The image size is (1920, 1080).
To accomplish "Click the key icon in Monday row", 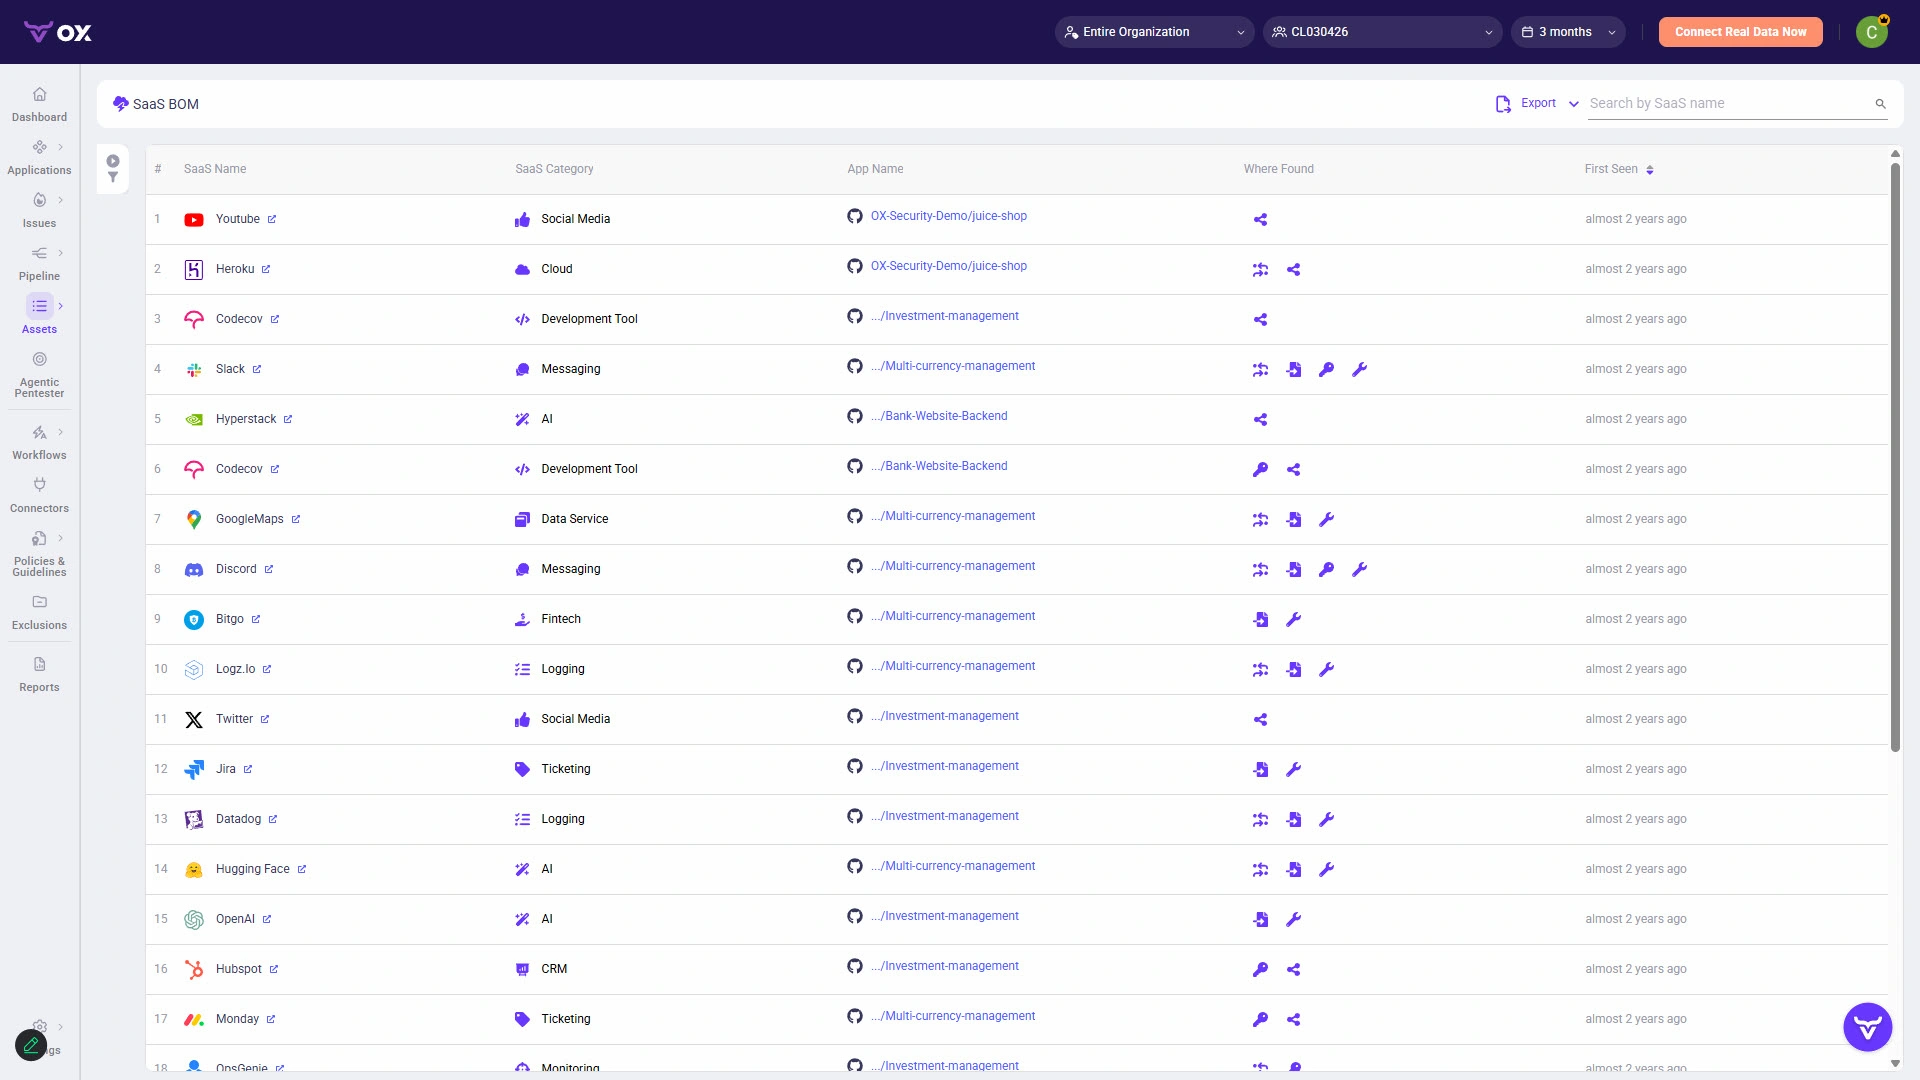I will coord(1260,1020).
